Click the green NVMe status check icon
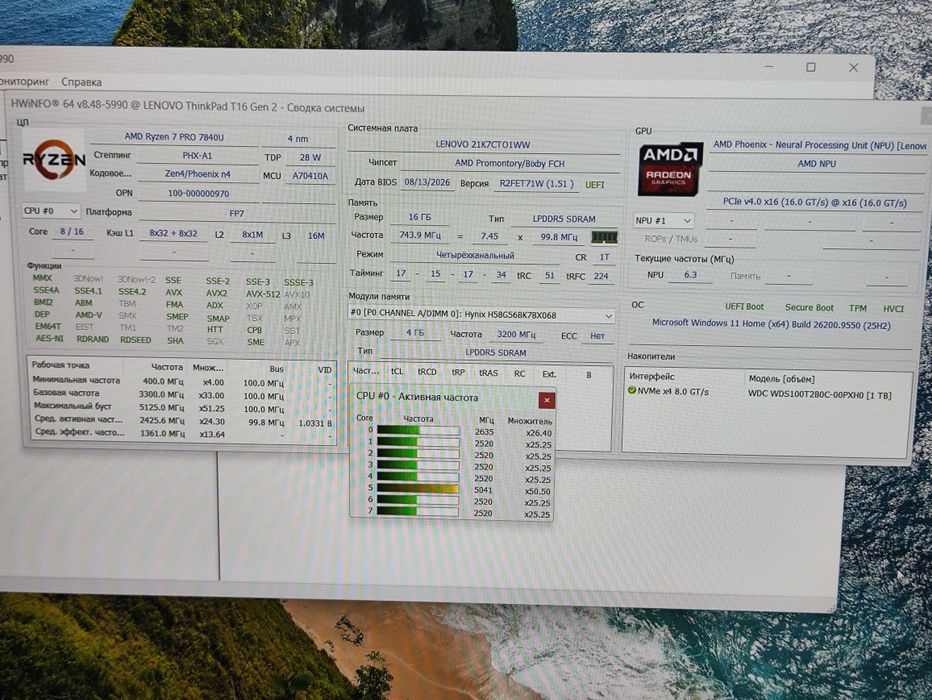Viewport: 932px width, 700px height. [x=632, y=391]
